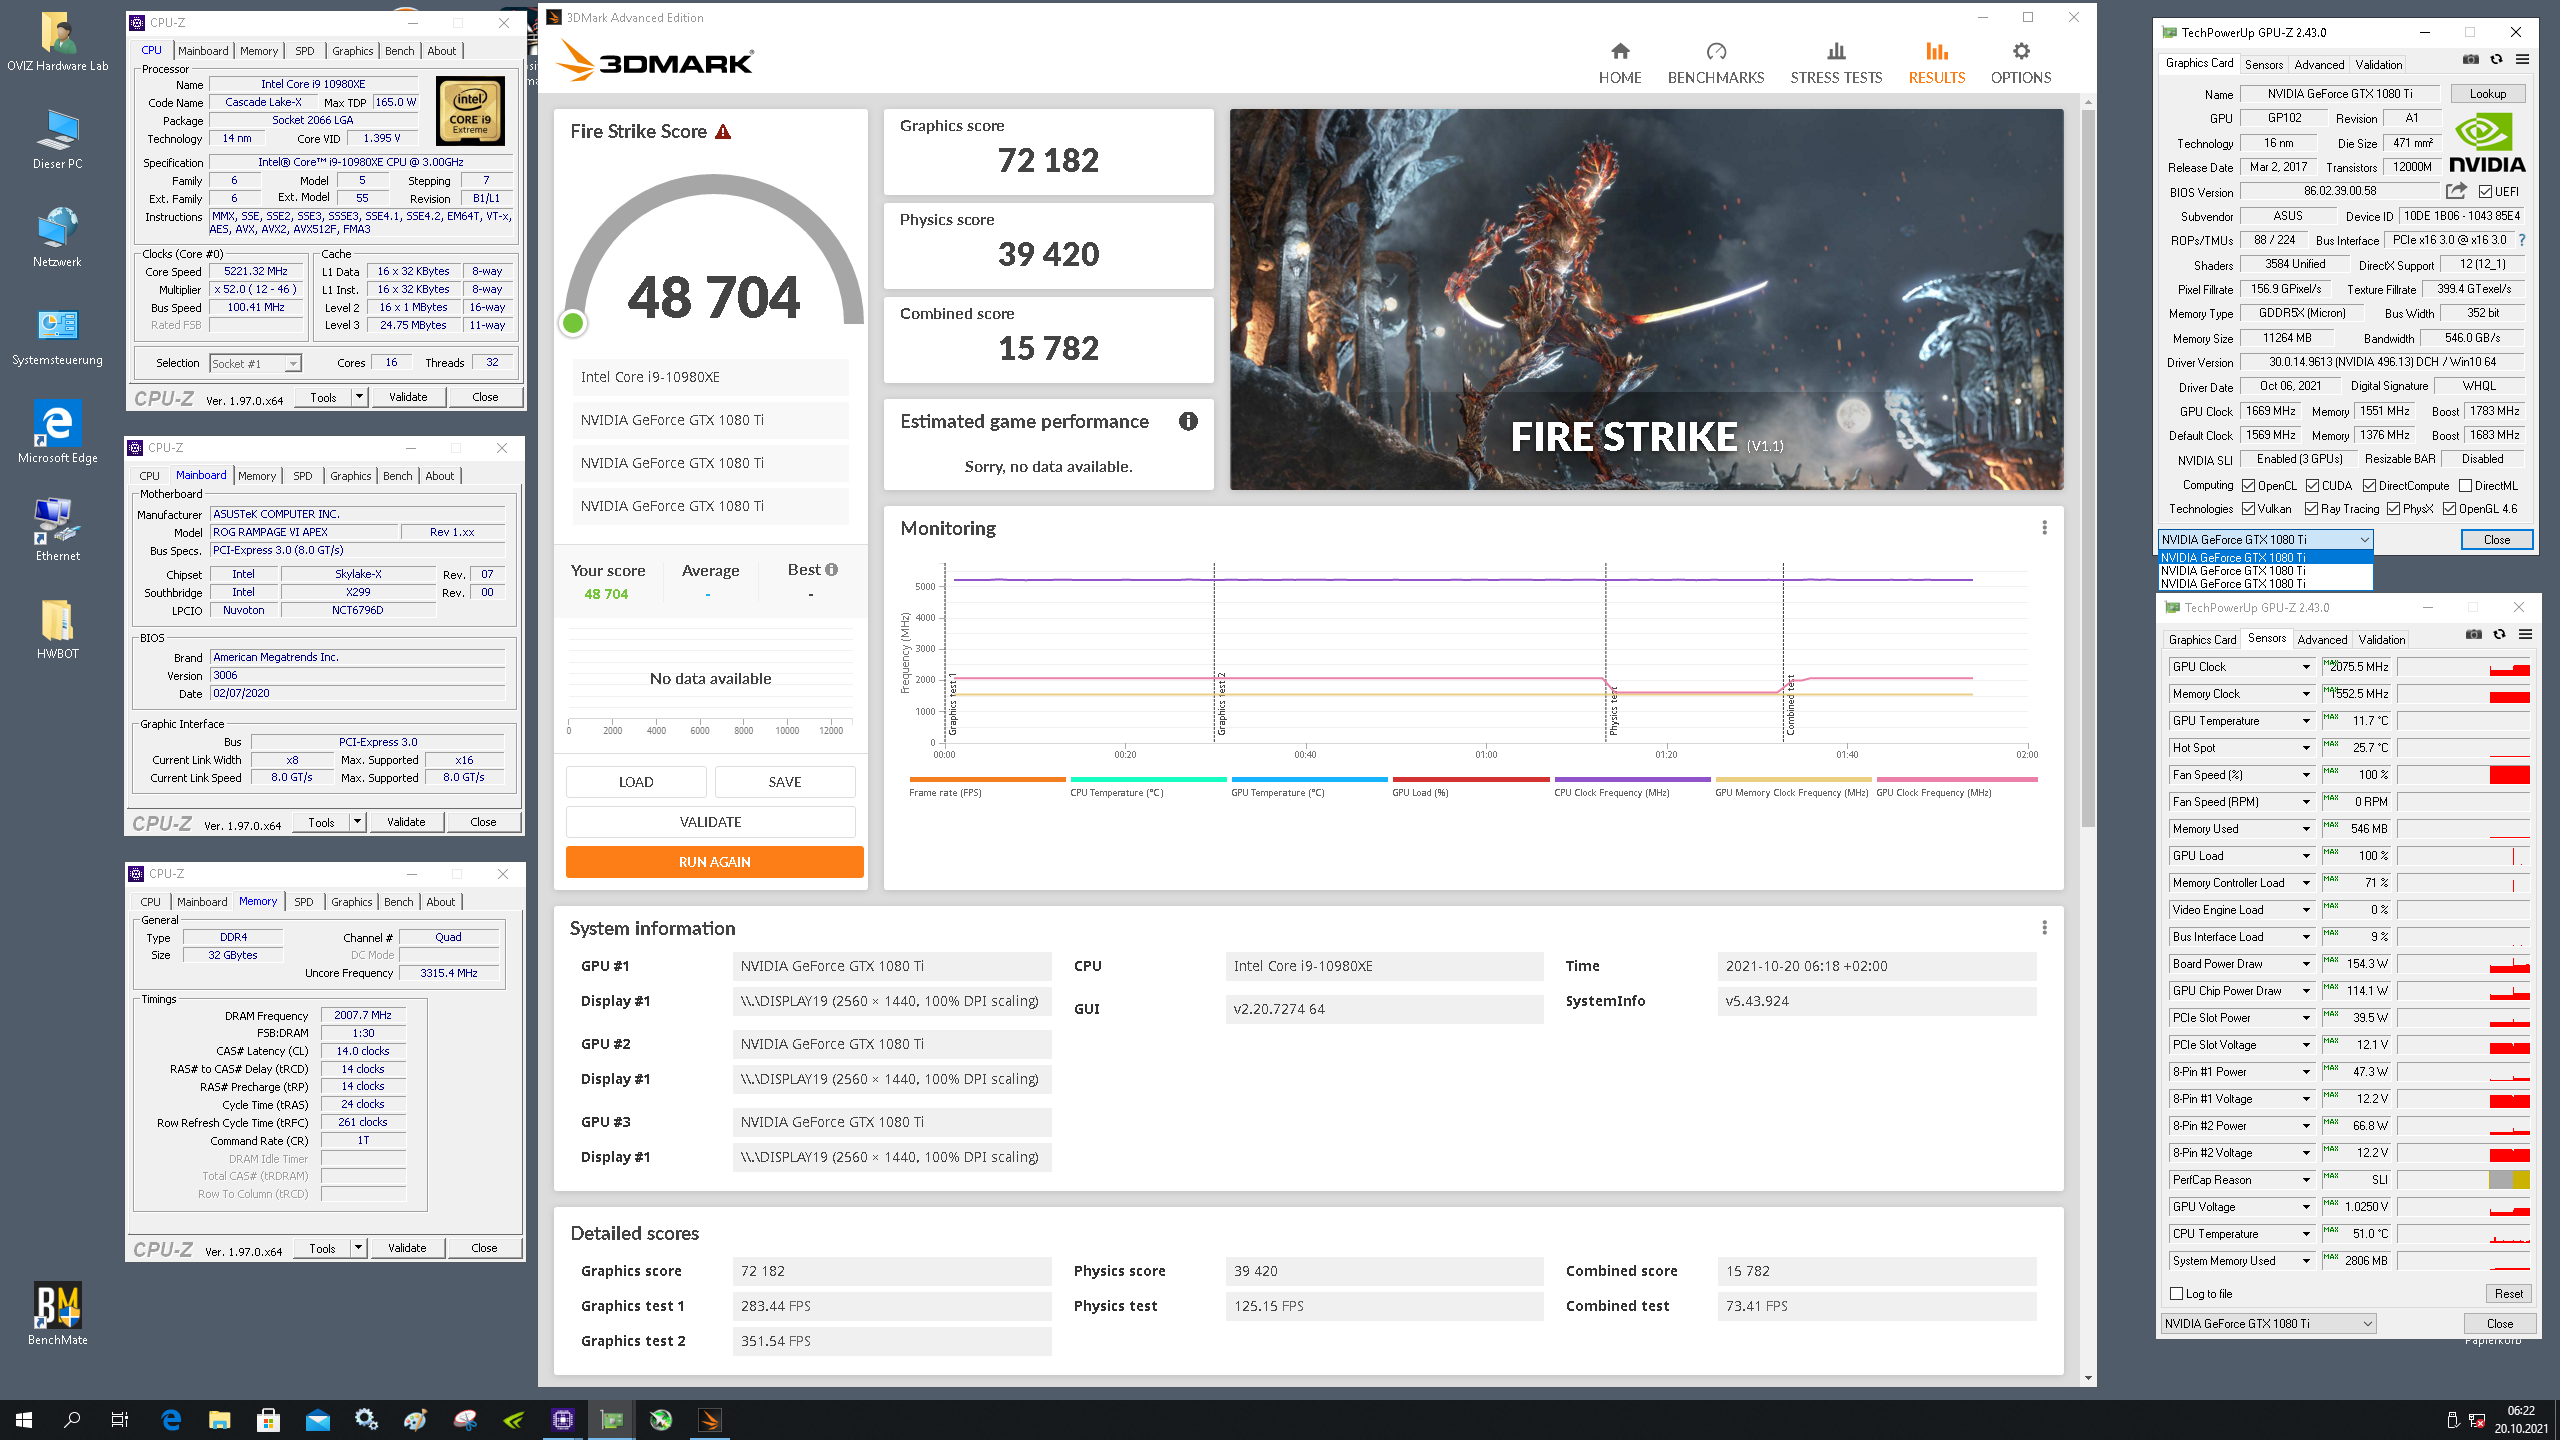Click Lookup button in GPU-Z
The image size is (2560, 1440).
click(2487, 94)
